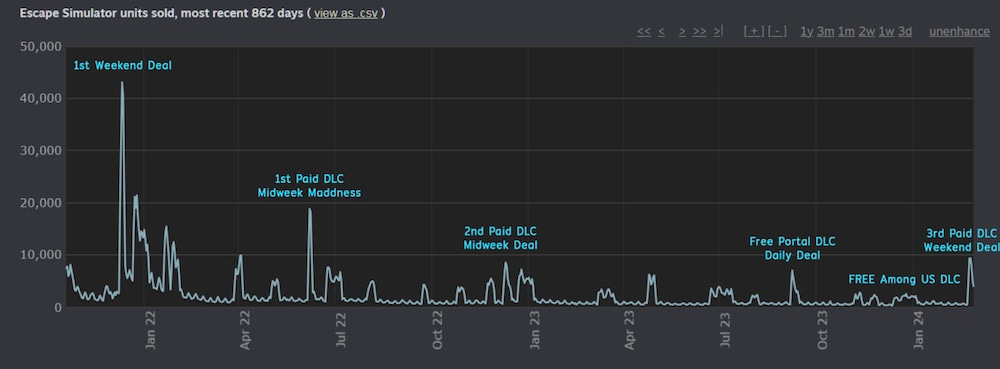Click the 'Apr 22' x-axis label
This screenshot has height=369, width=1000.
[x=246, y=331]
